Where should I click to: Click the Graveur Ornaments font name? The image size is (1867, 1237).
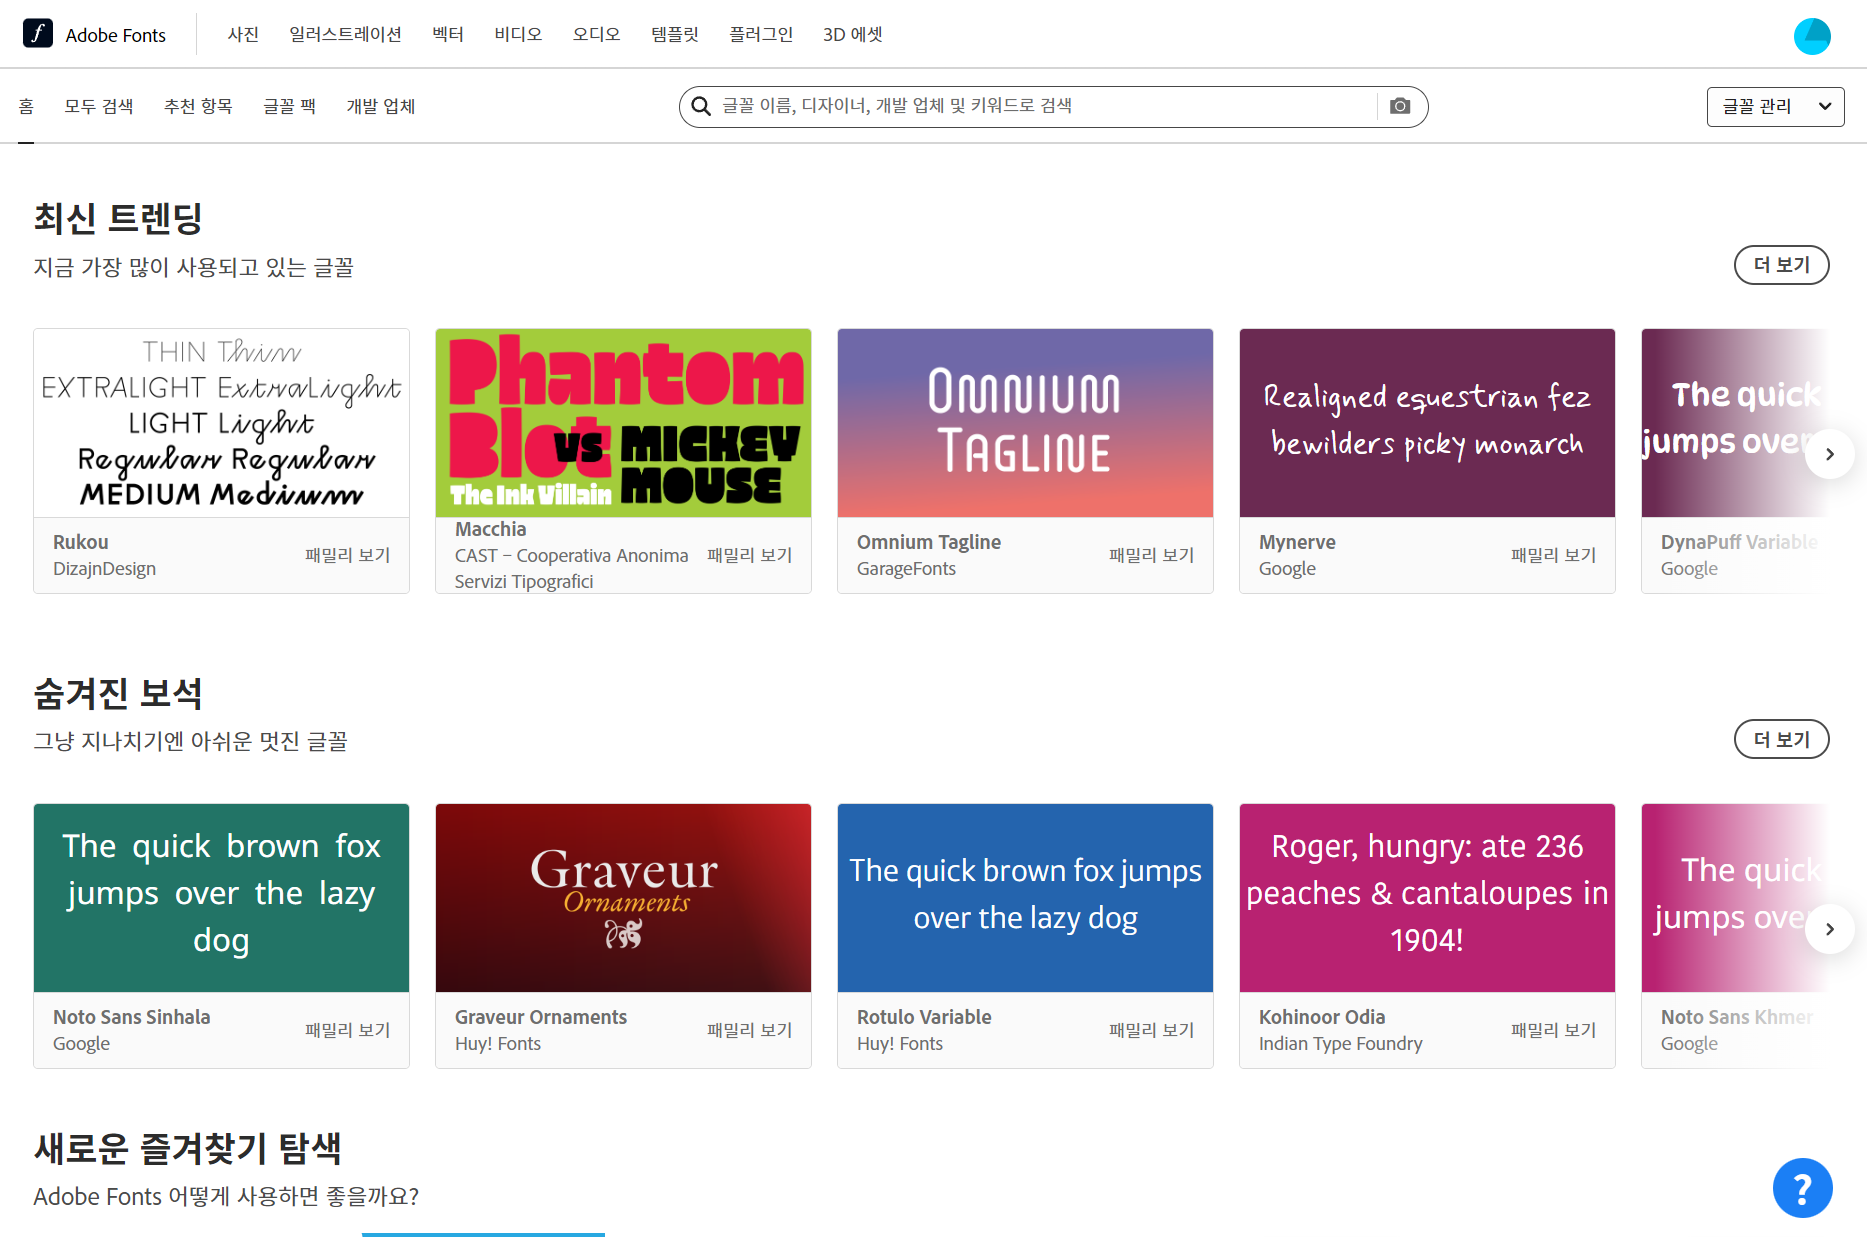point(540,1017)
